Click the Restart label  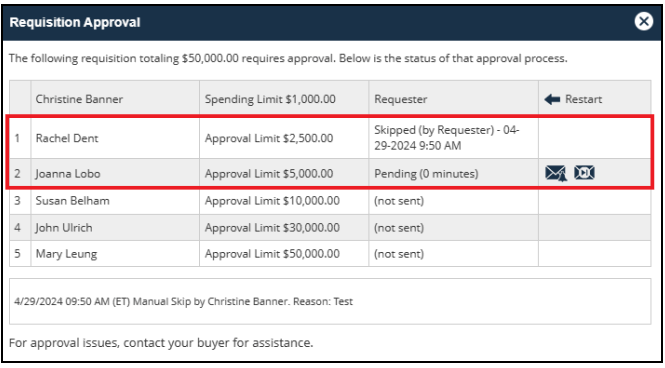pos(583,99)
